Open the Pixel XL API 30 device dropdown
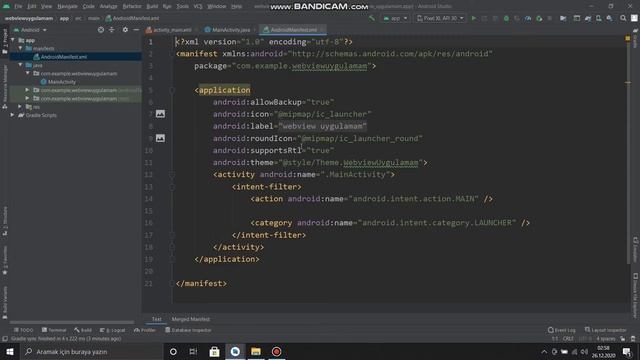The height and width of the screenshot is (360, 640). coord(440,18)
